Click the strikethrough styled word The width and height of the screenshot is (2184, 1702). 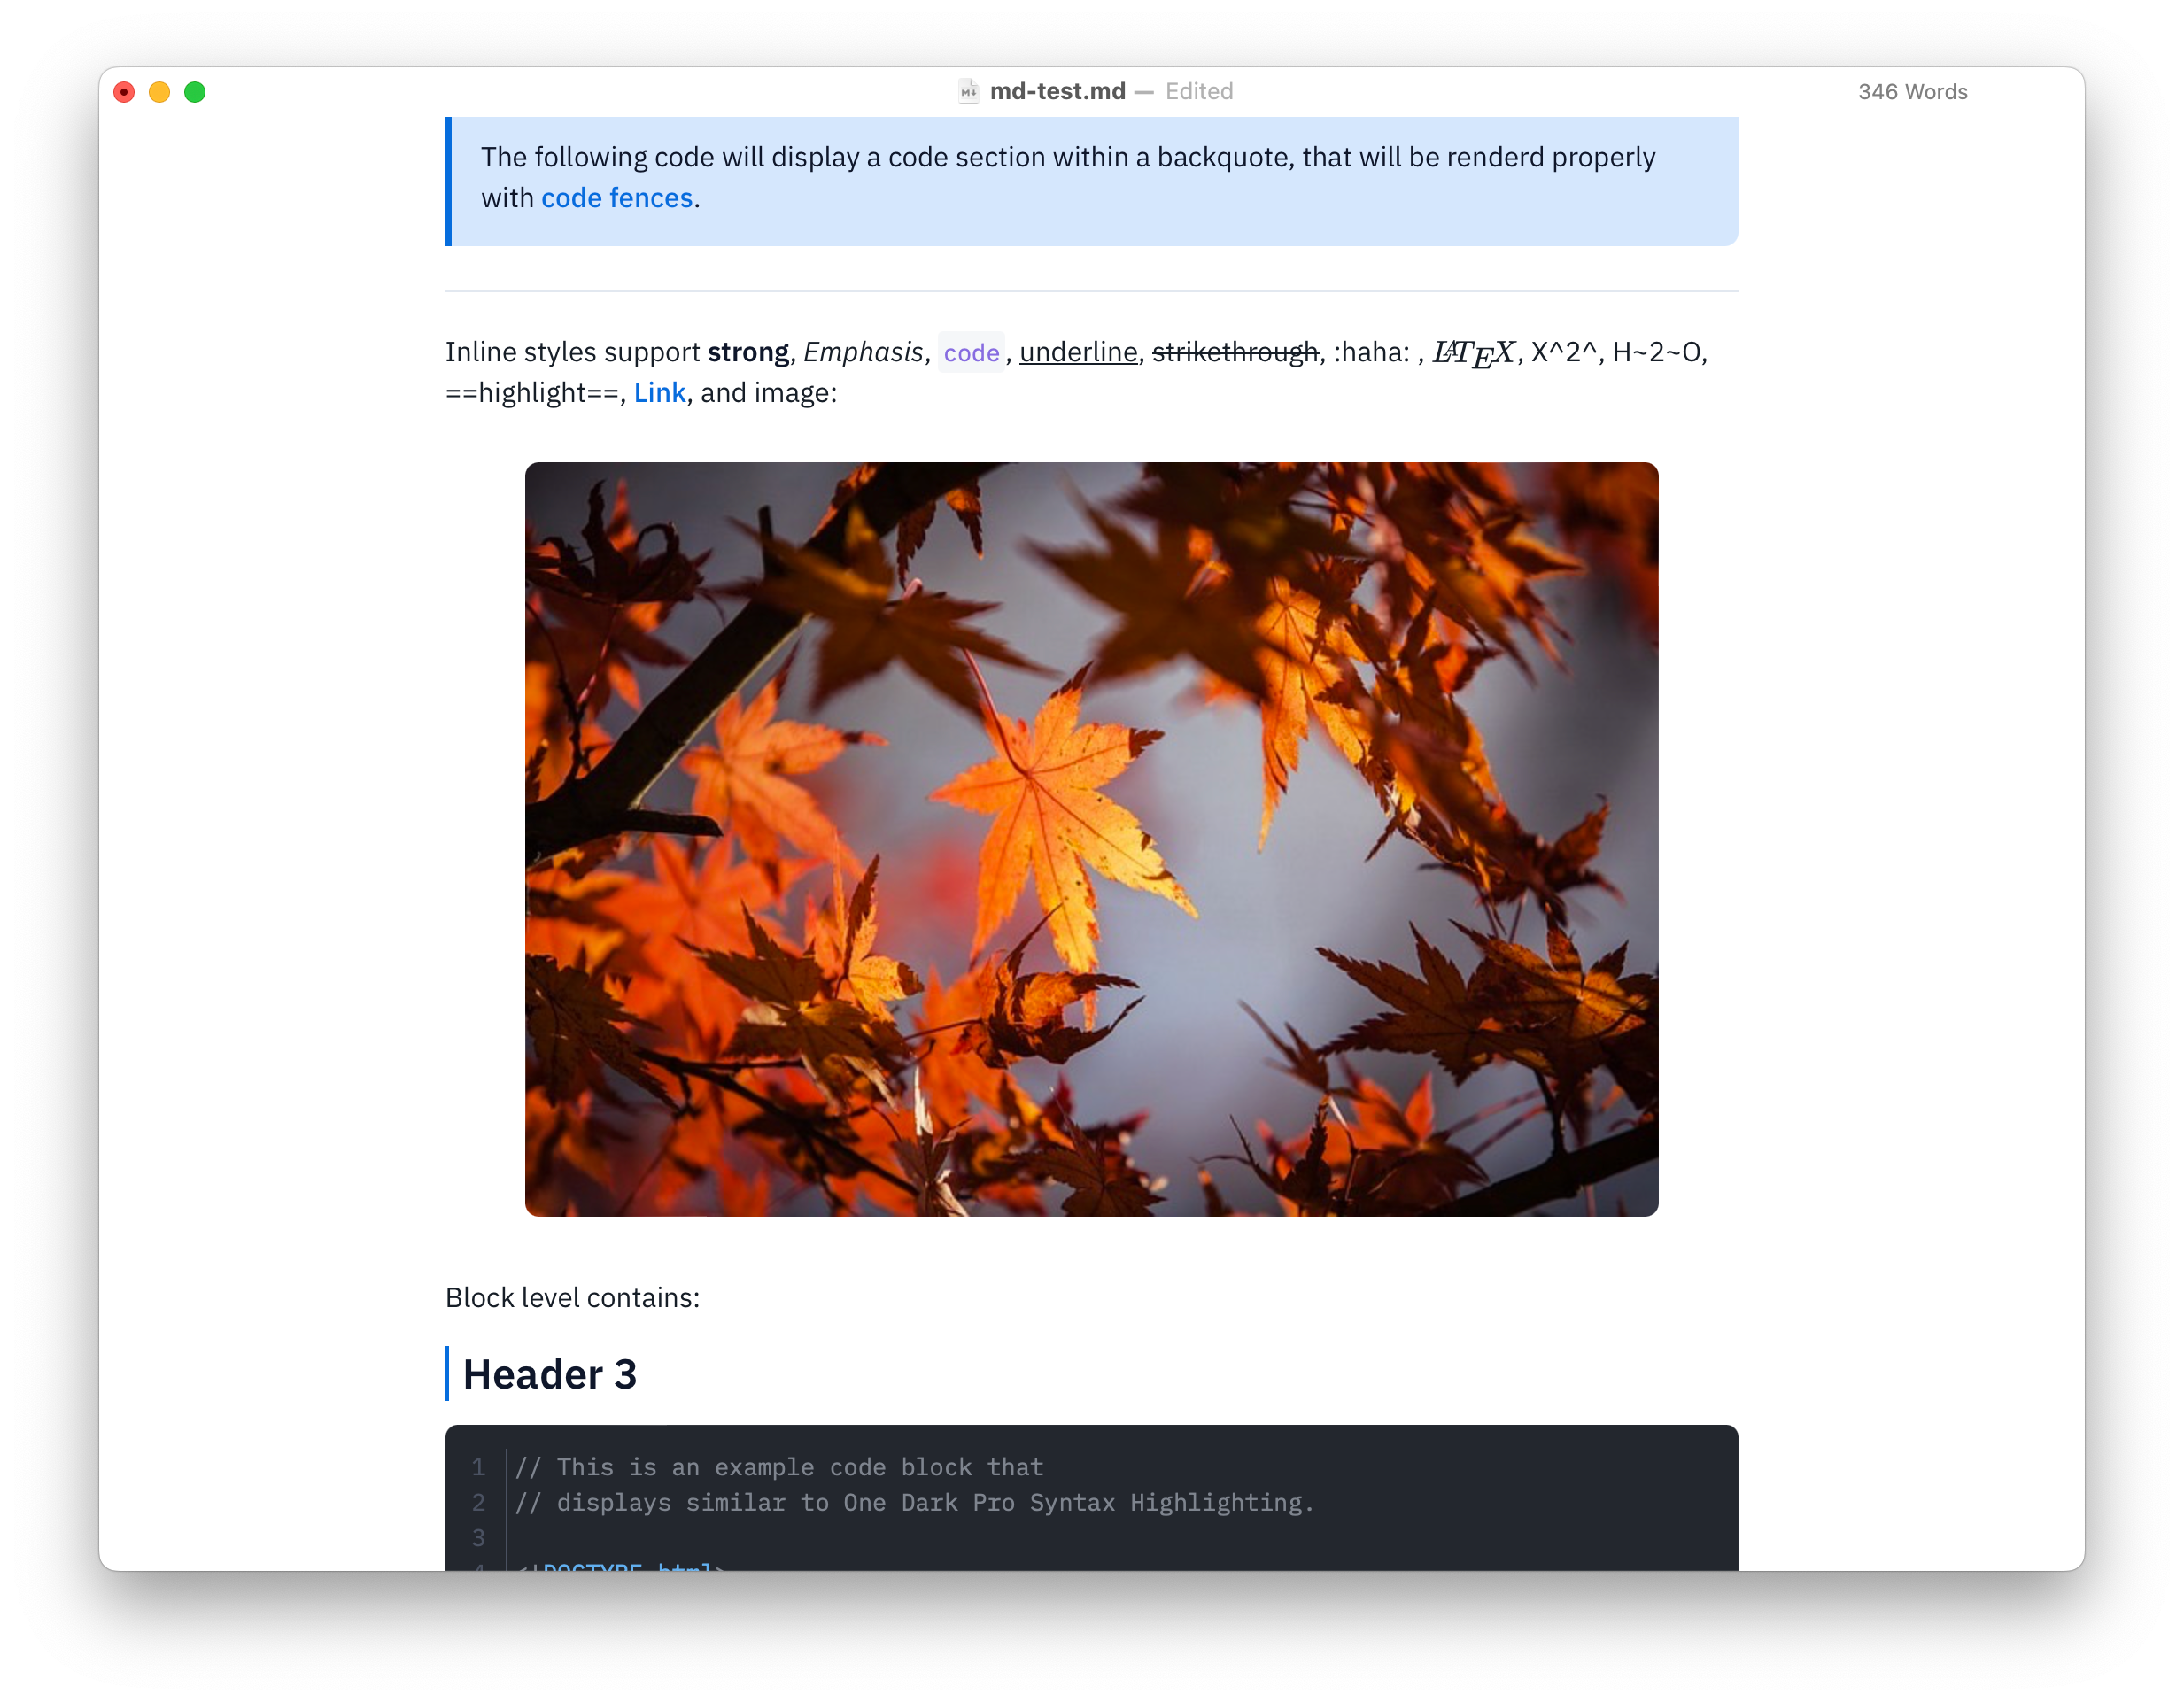coord(1235,353)
